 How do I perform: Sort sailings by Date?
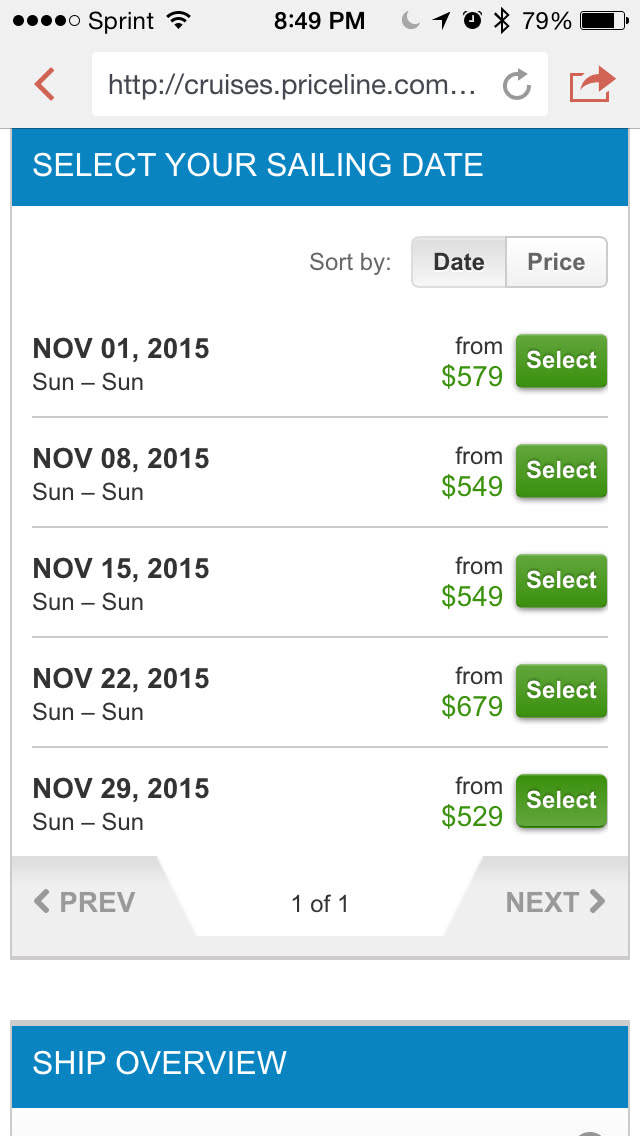(459, 262)
